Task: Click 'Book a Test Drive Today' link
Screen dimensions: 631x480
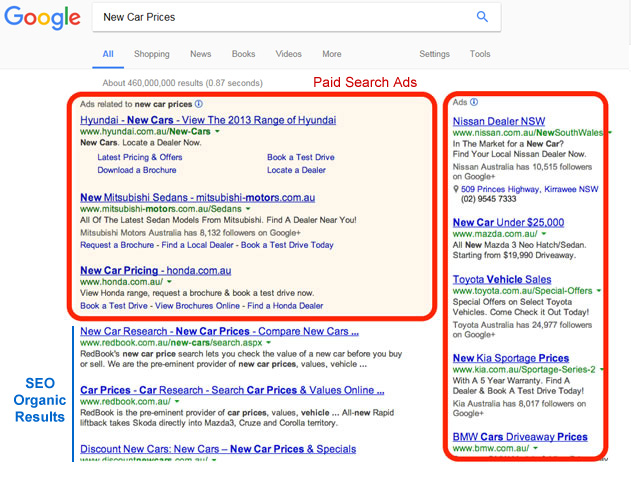Action: pos(287,245)
